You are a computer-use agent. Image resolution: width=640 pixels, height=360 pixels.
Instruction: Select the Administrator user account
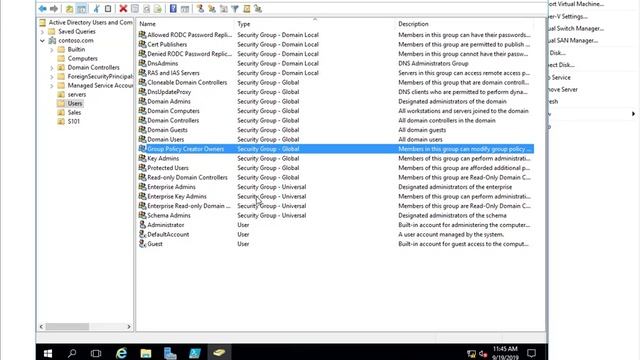point(336,225)
